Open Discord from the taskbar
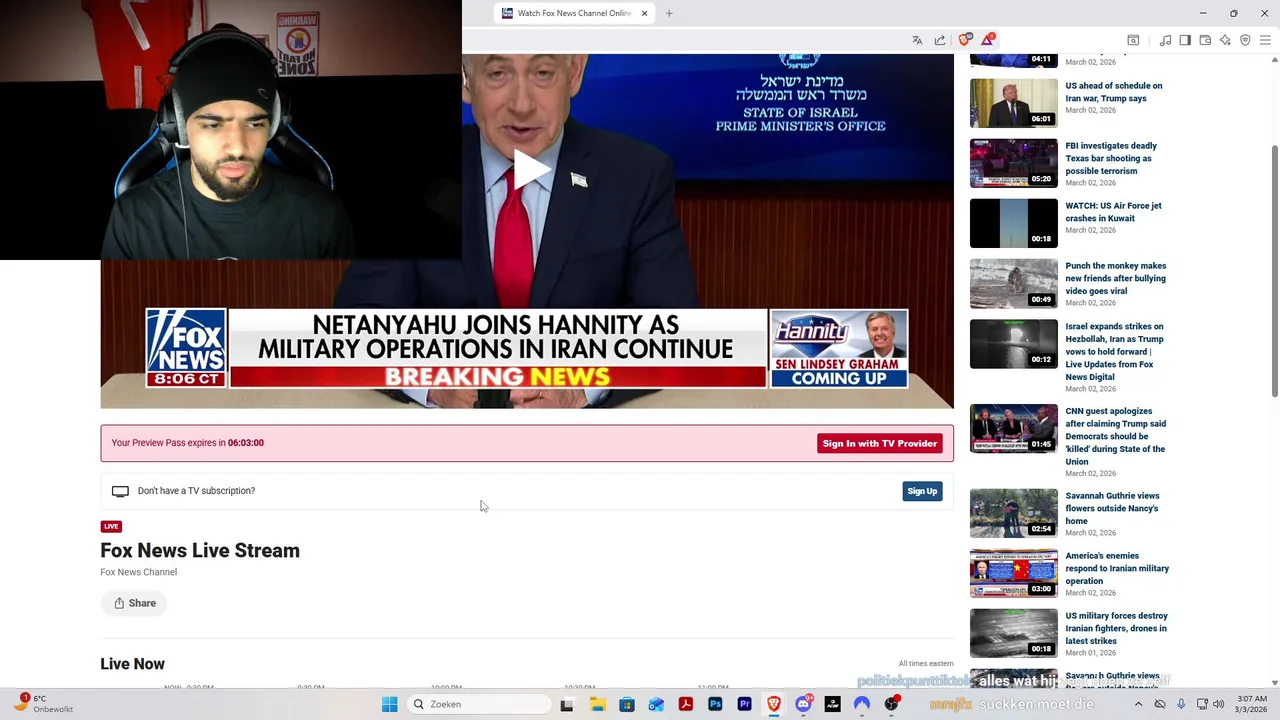This screenshot has width=1280, height=720. [803, 704]
